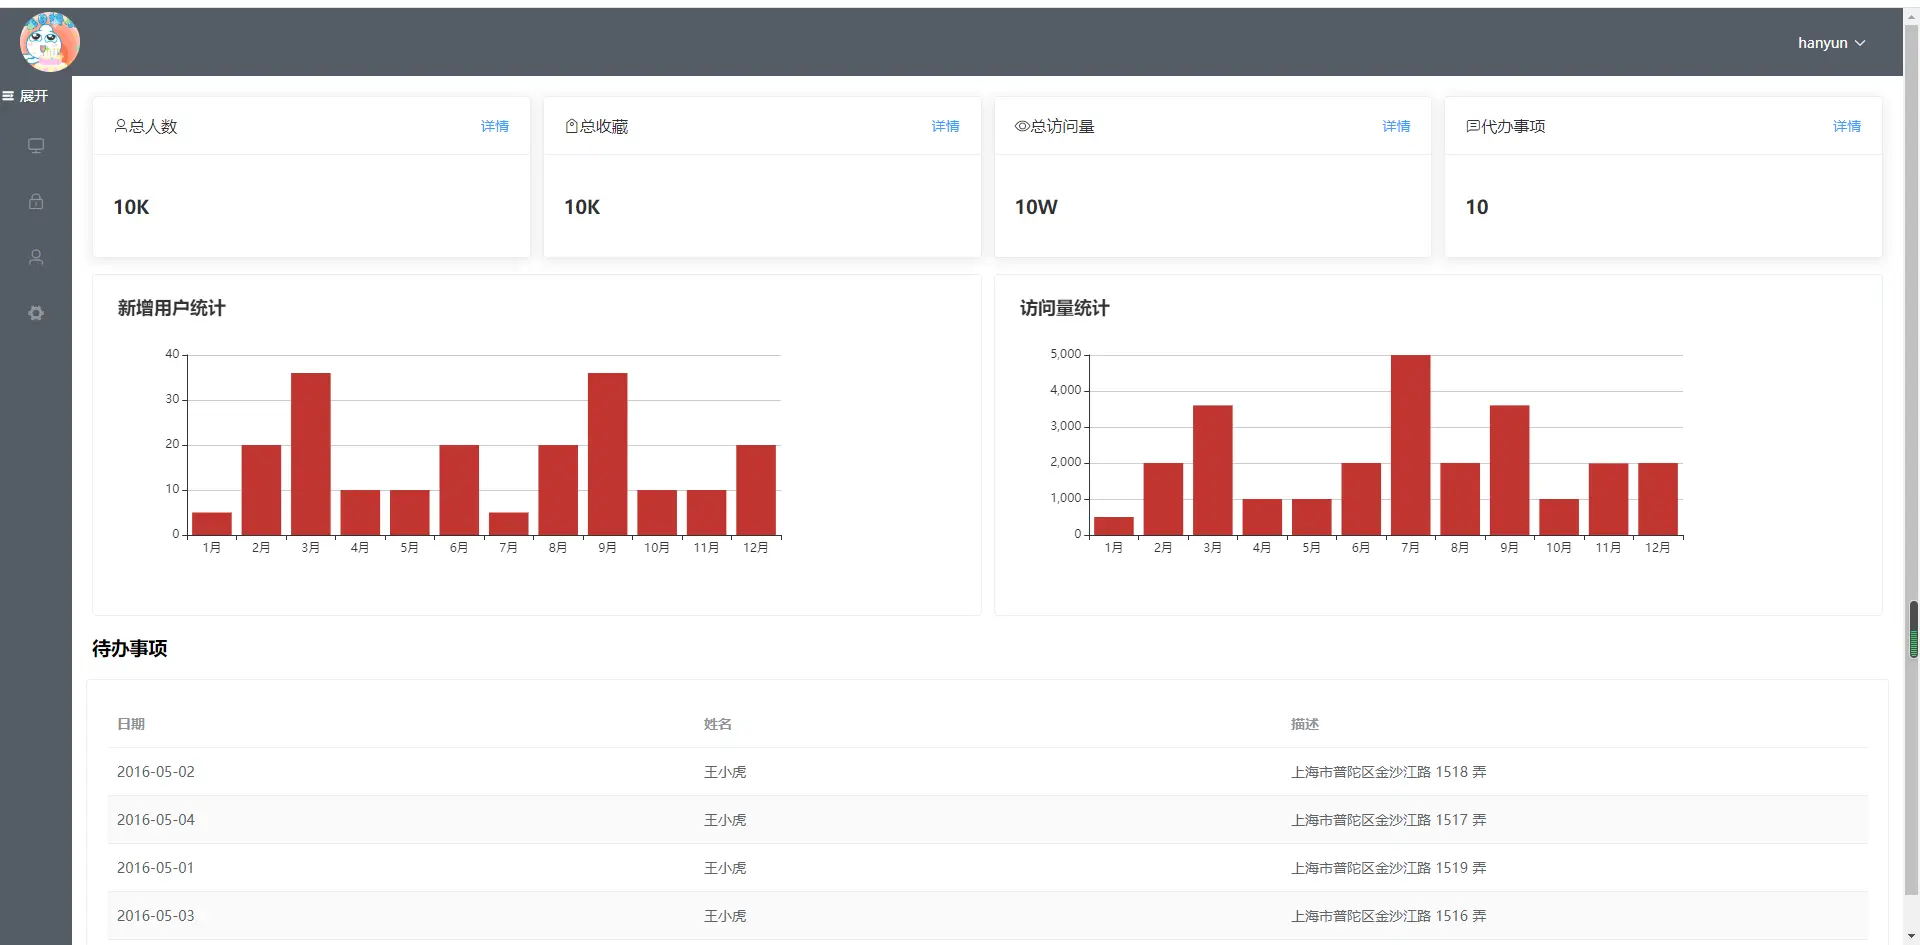Click address 上海市普陀区金沙江路 1517 弄
This screenshot has height=945, width=1920.
coord(1389,820)
